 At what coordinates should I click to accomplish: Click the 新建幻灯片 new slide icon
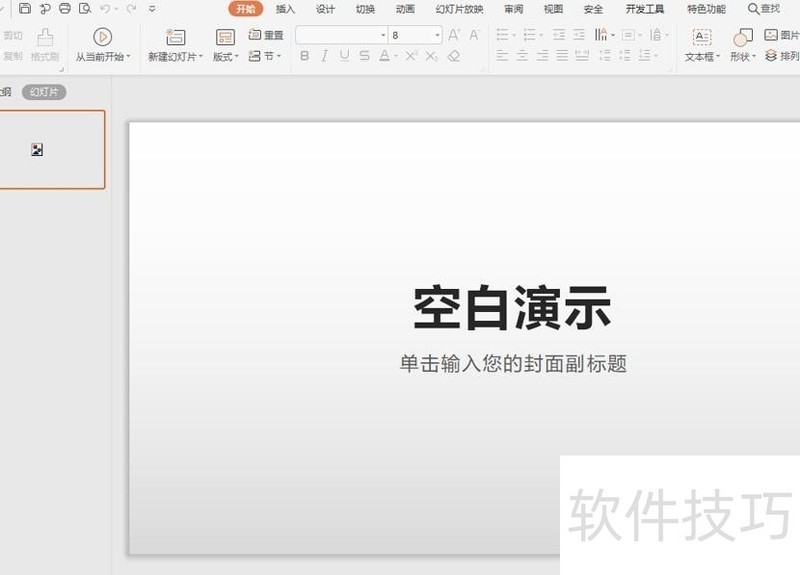176,37
